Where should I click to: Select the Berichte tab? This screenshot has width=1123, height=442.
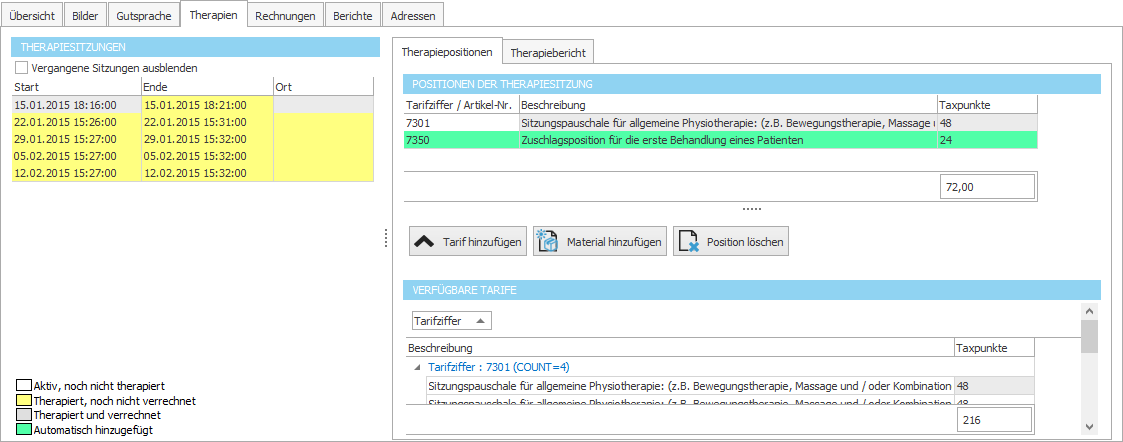coord(354,15)
